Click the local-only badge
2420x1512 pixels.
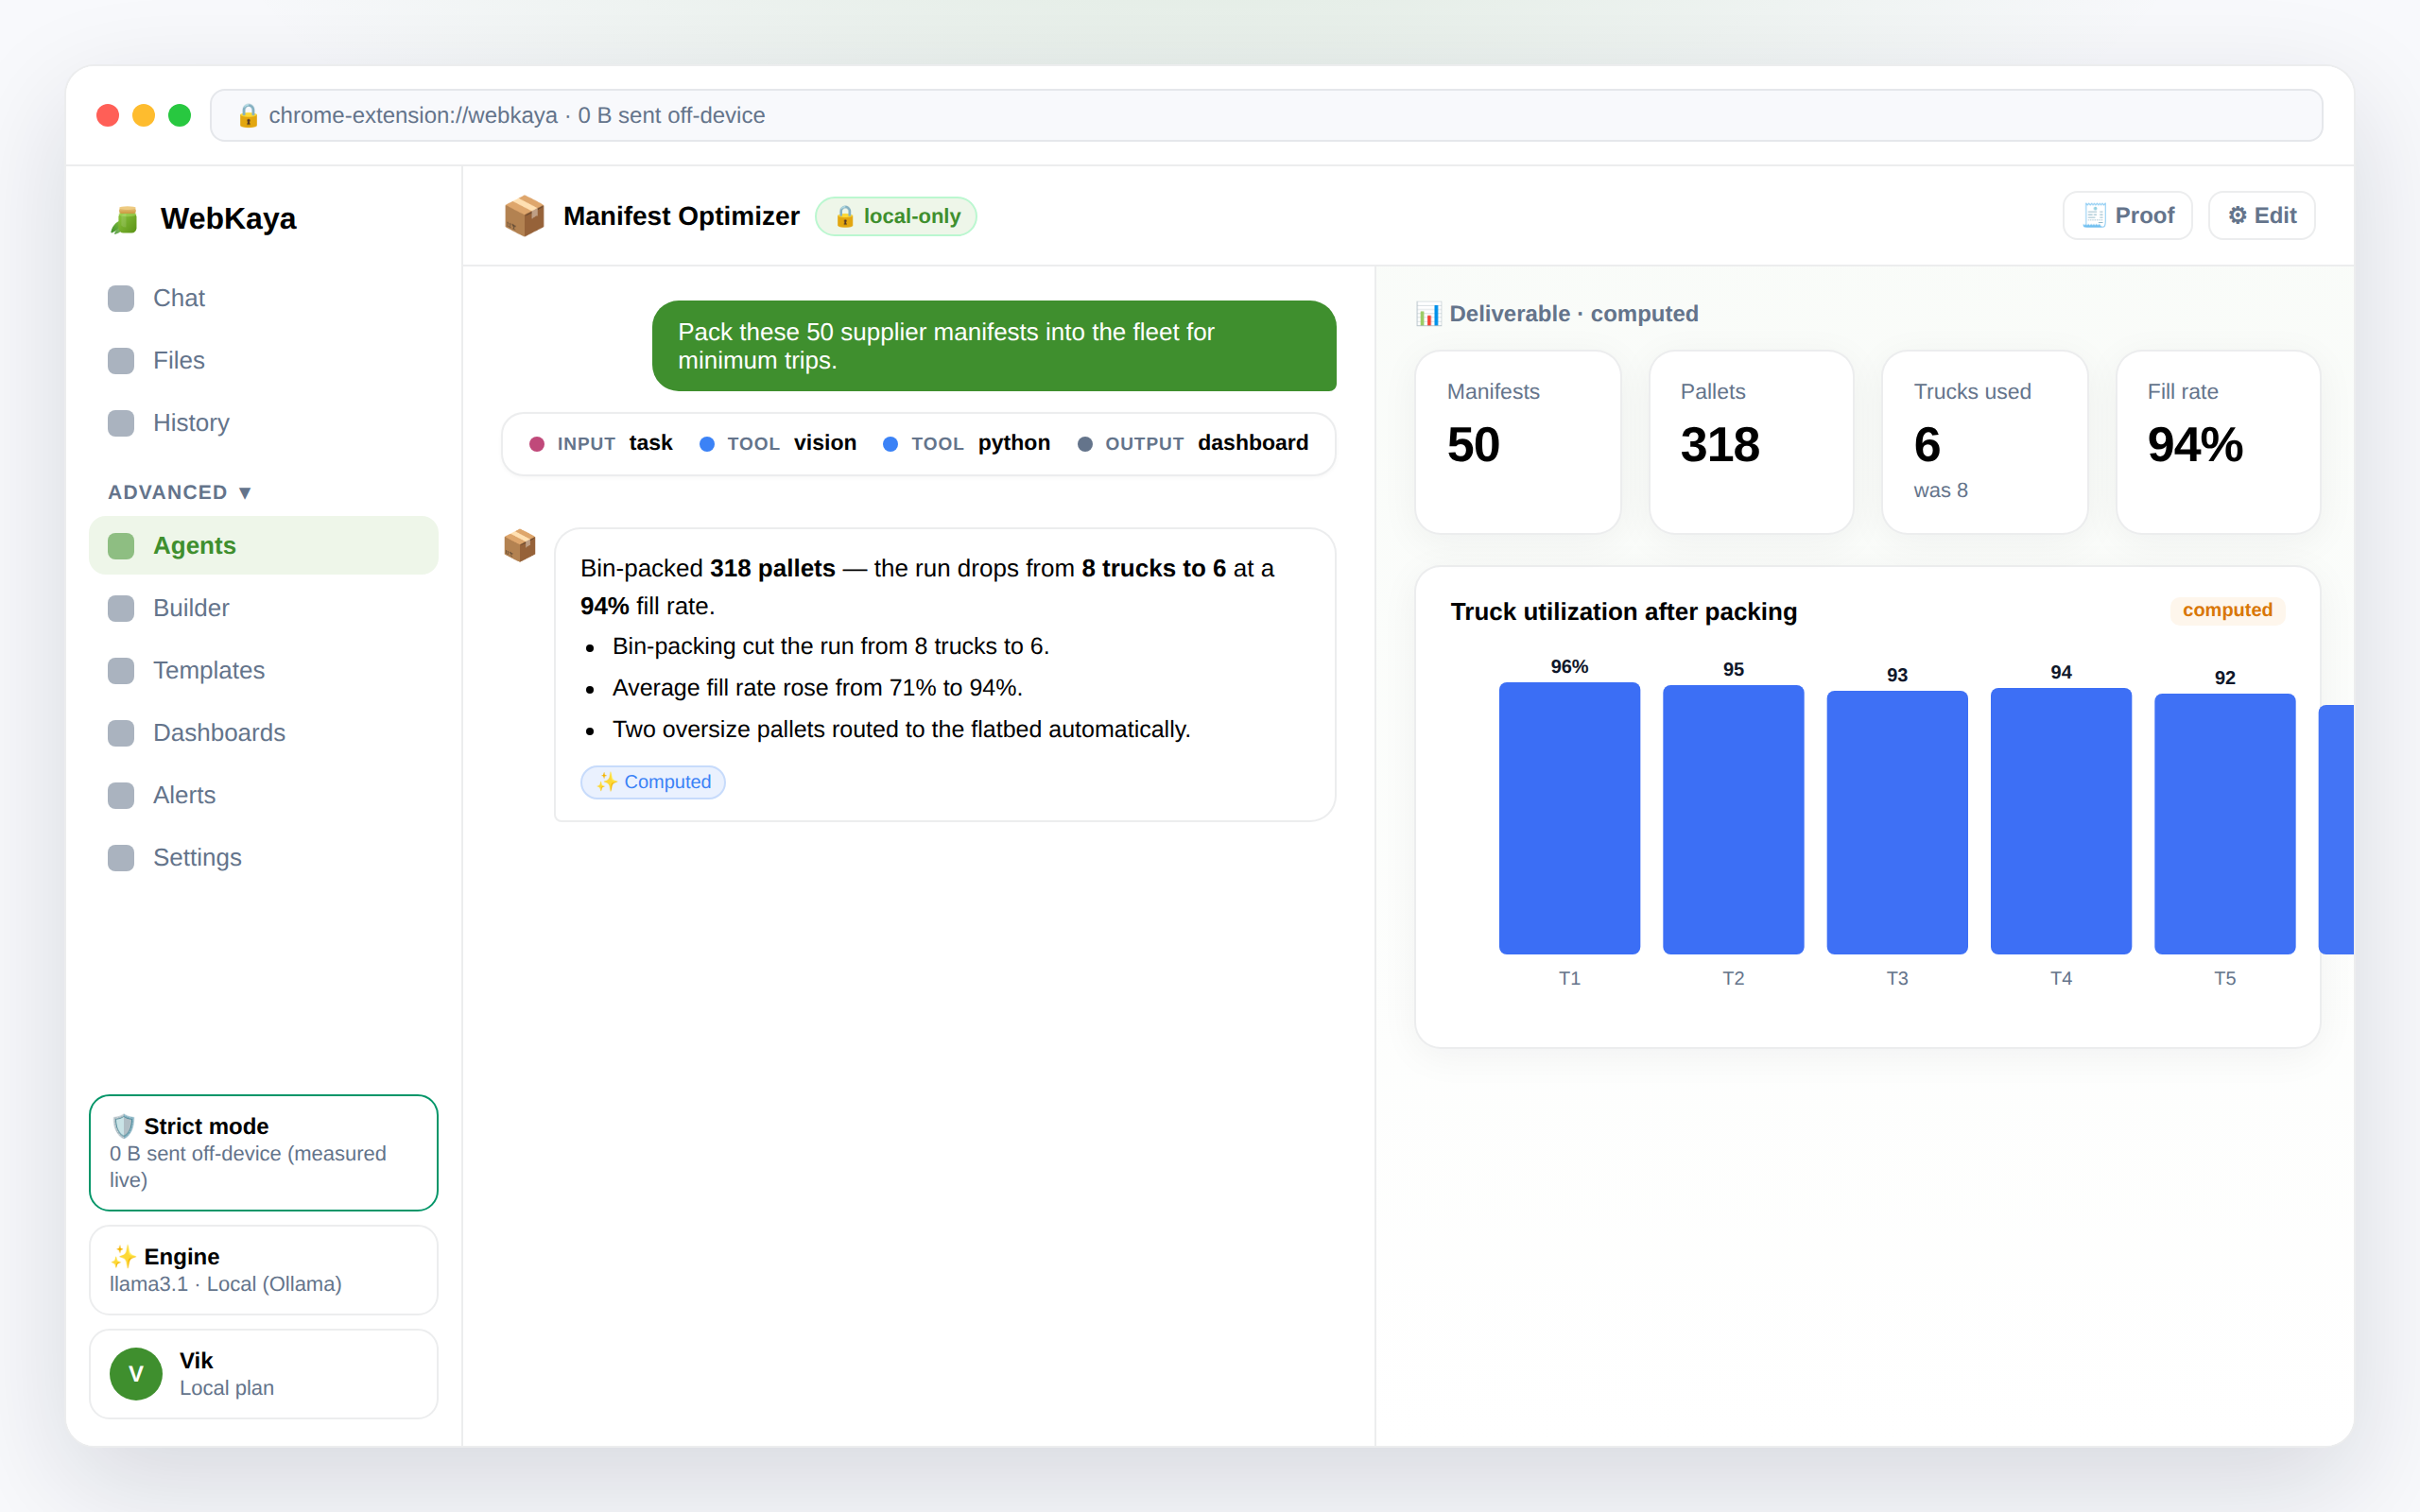[896, 217]
